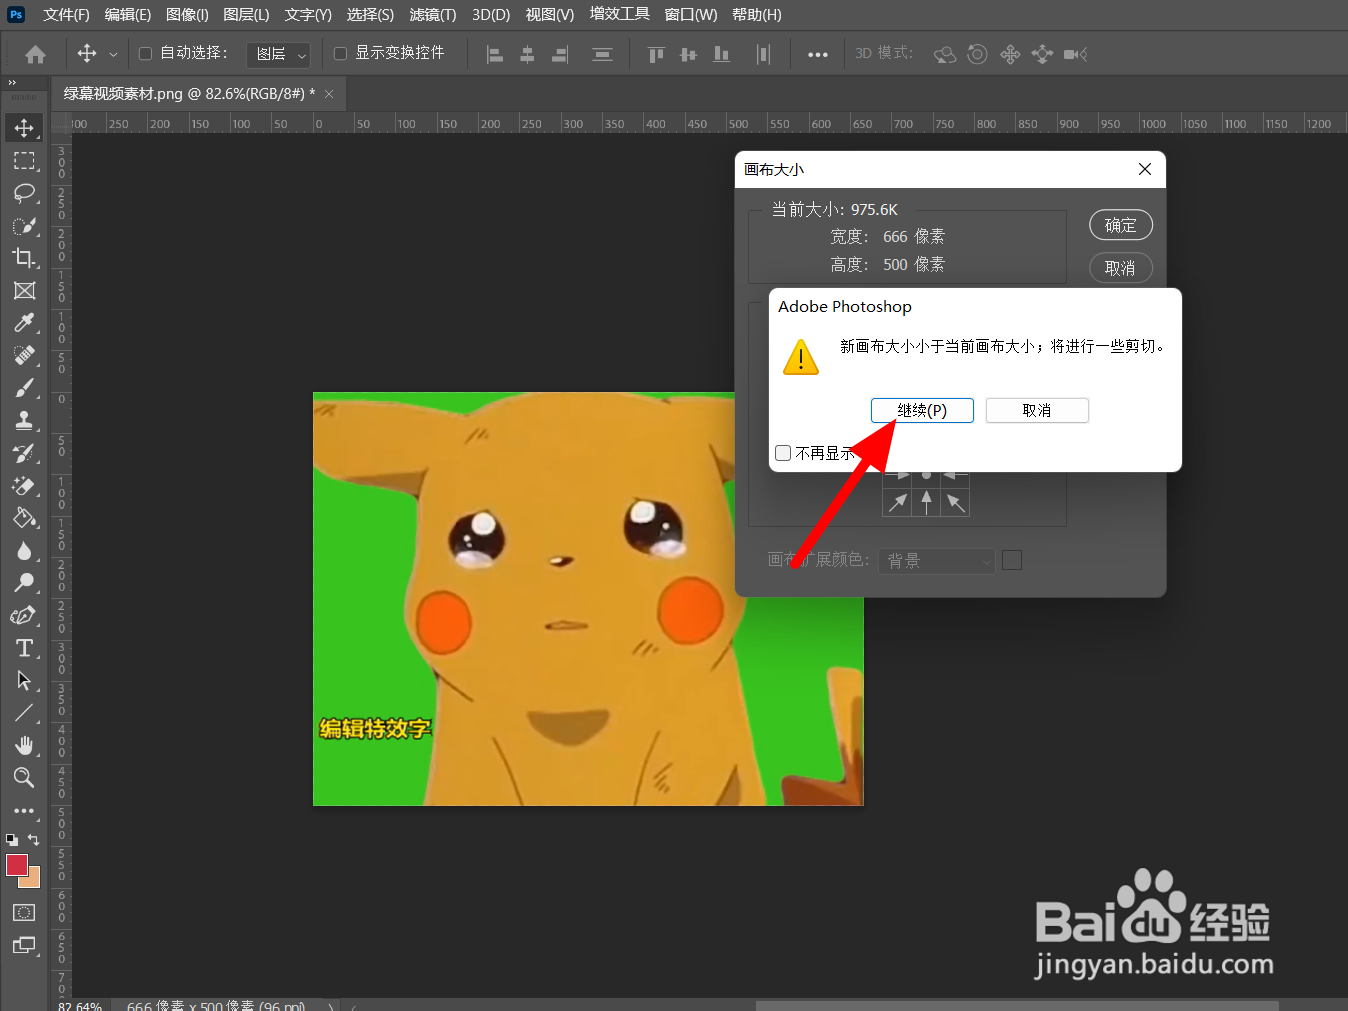Open the 文件(F) menu

tap(66, 15)
